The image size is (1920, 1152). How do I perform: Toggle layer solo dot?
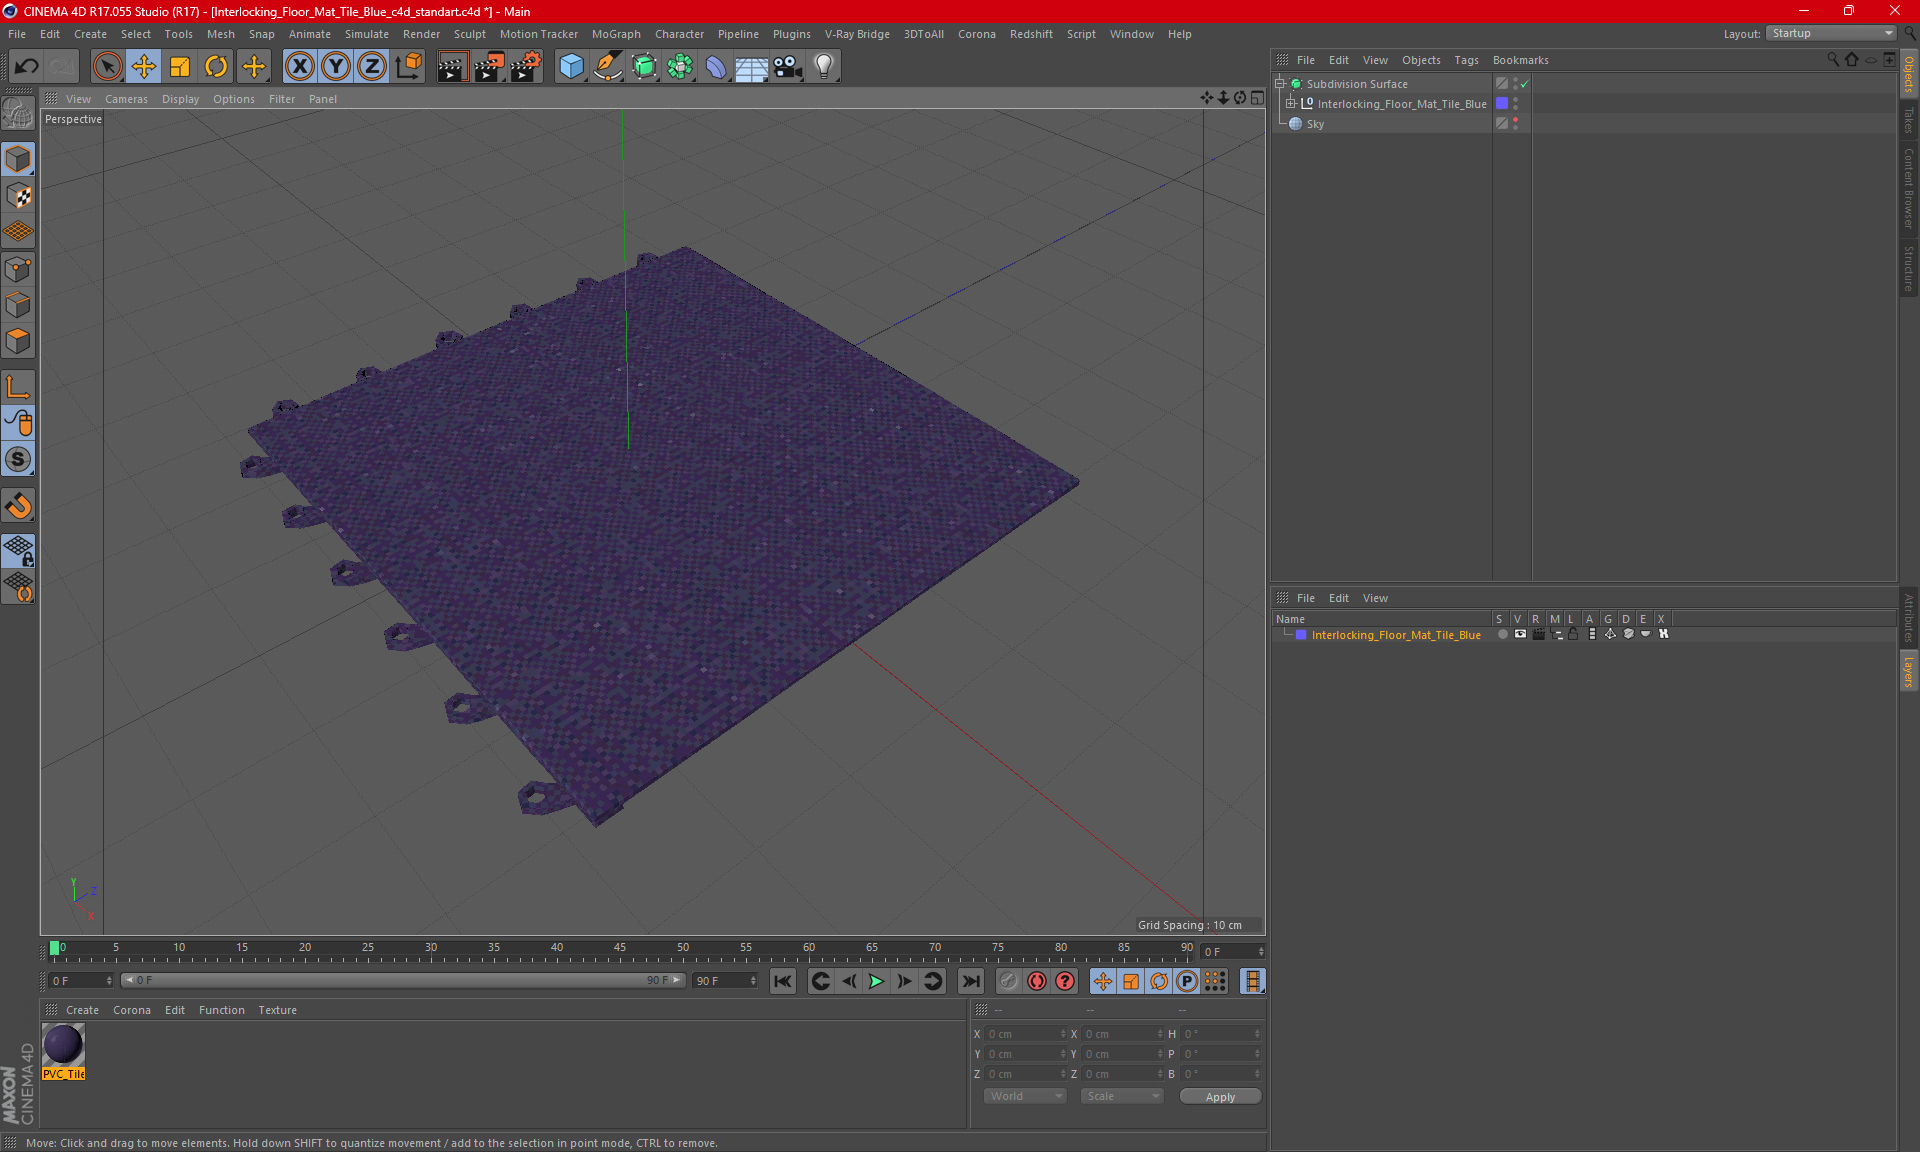pyautogui.click(x=1502, y=634)
